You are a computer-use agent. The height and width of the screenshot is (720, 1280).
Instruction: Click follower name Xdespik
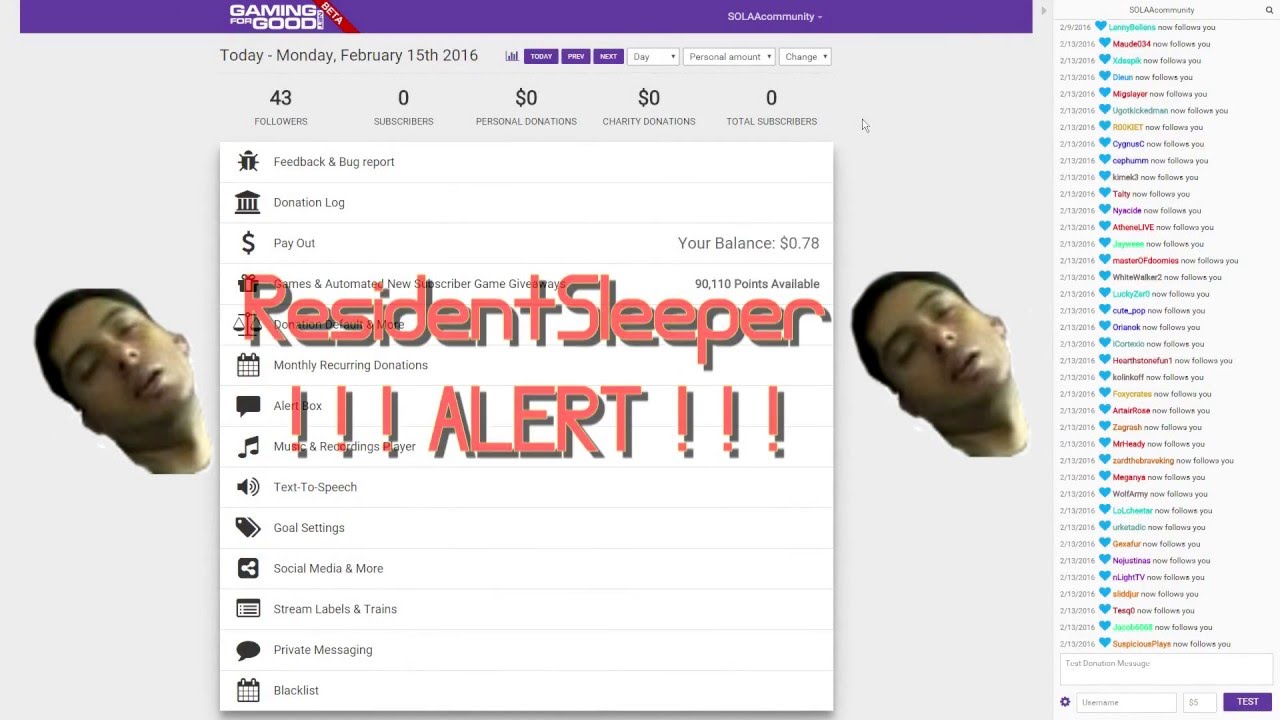[1127, 61]
